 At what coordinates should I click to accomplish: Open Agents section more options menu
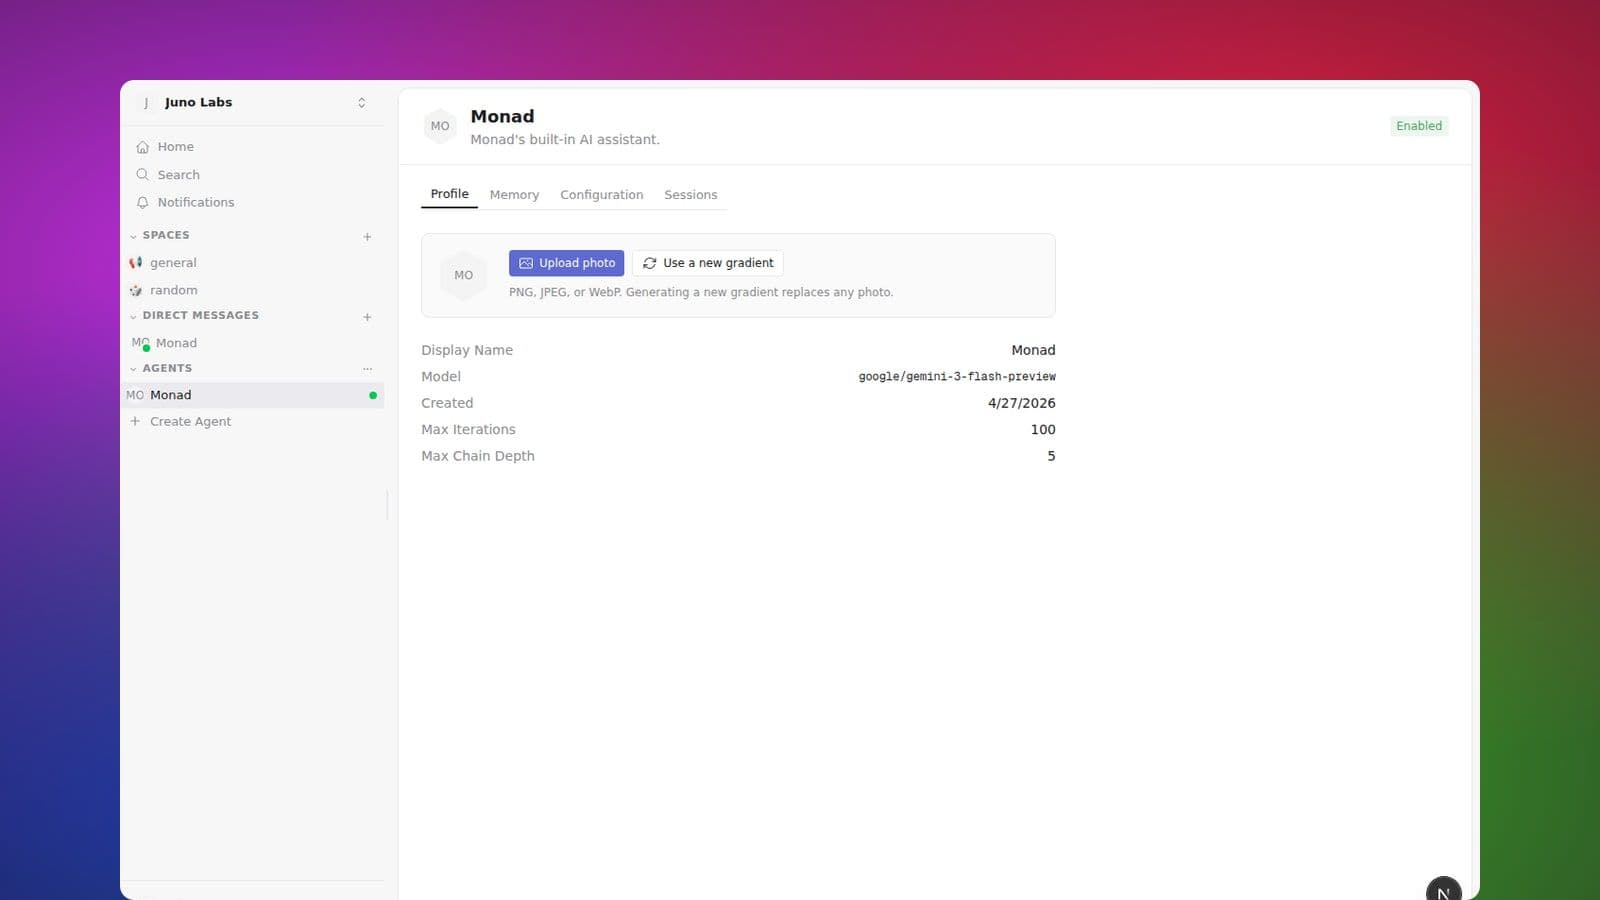tap(367, 369)
